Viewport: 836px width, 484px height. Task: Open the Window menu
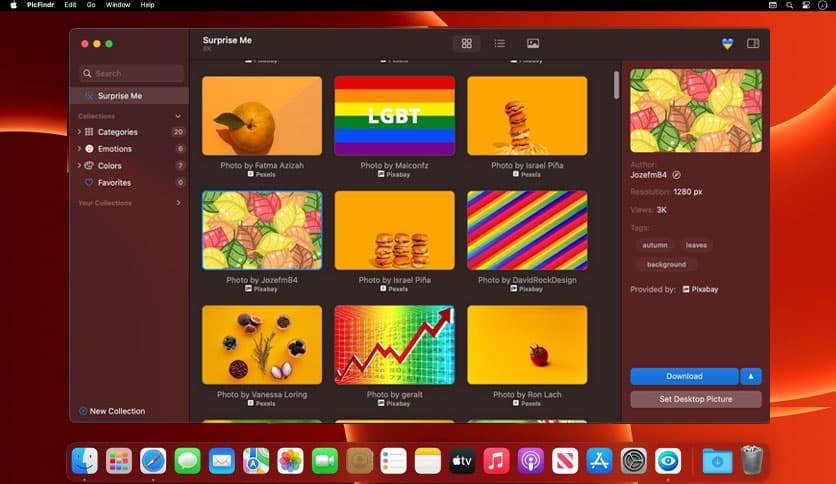tap(118, 5)
